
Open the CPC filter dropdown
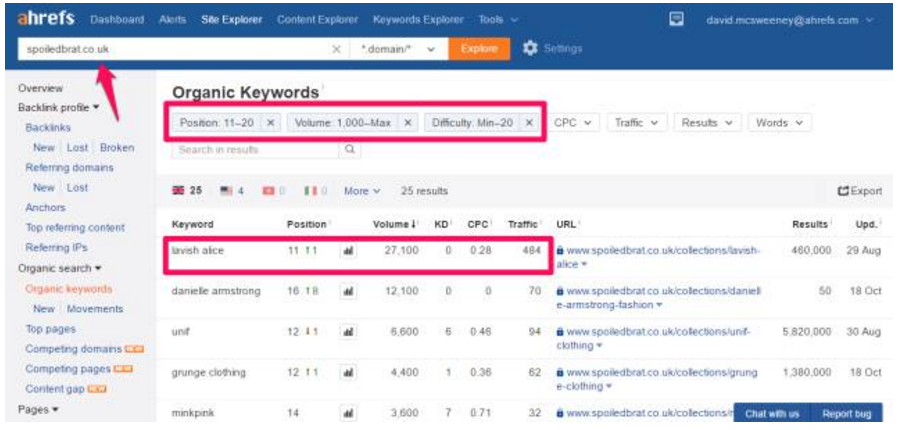click(x=573, y=123)
